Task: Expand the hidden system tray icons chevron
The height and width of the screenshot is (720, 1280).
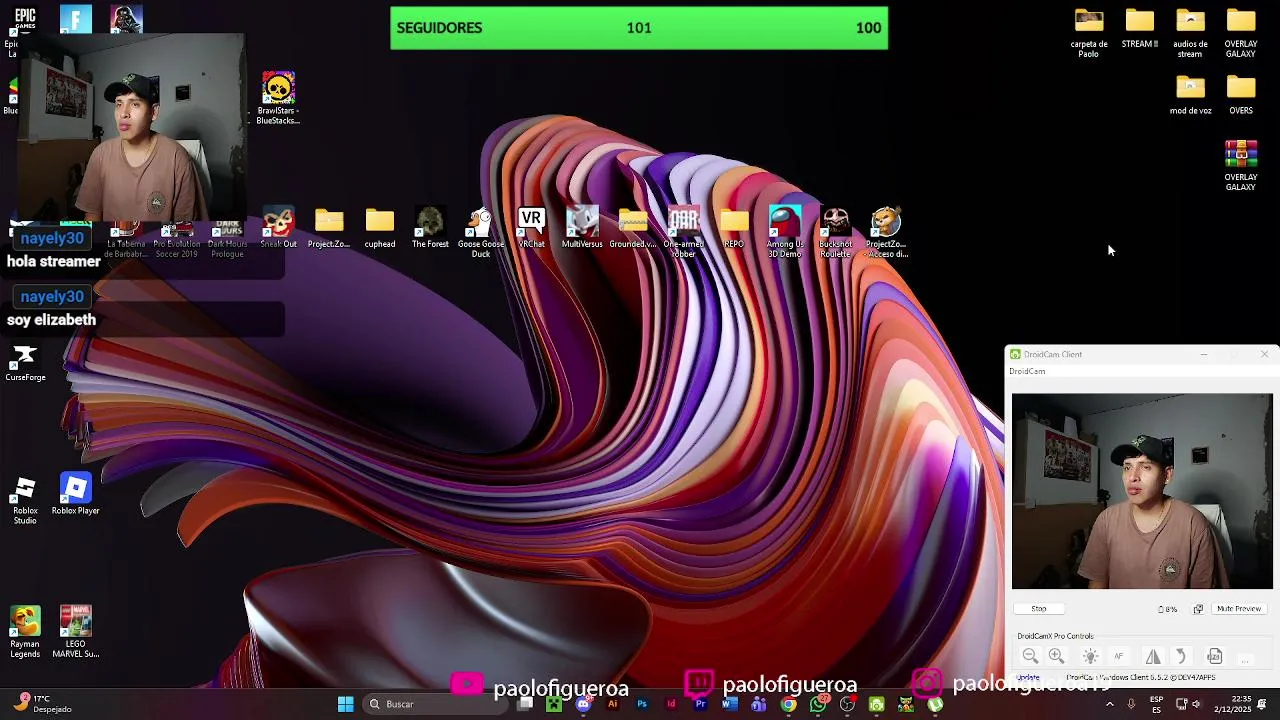Action: (1109, 704)
